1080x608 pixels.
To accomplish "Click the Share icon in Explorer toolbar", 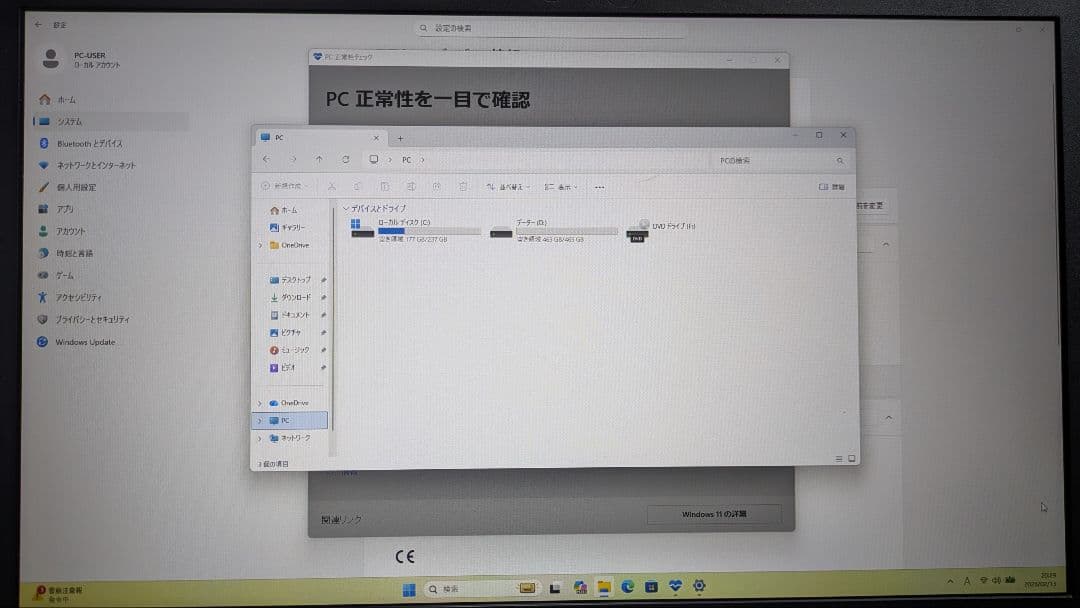I will pos(437,187).
